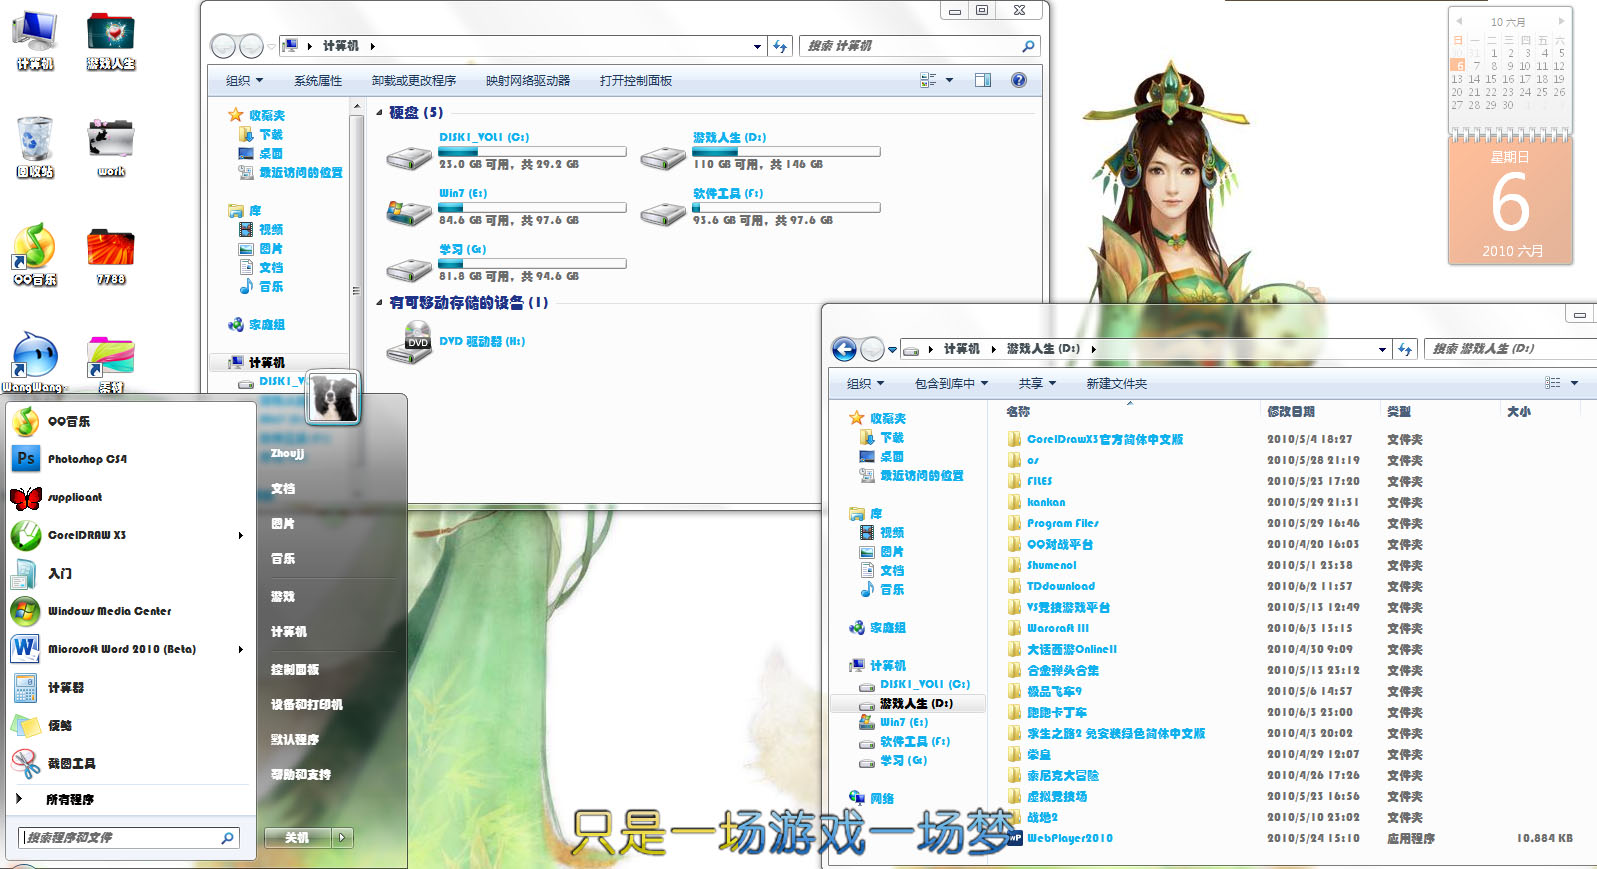Viewport: 1597px width, 869px height.
Task: Click previous month arrow on calendar gadget
Action: pyautogui.click(x=1459, y=21)
